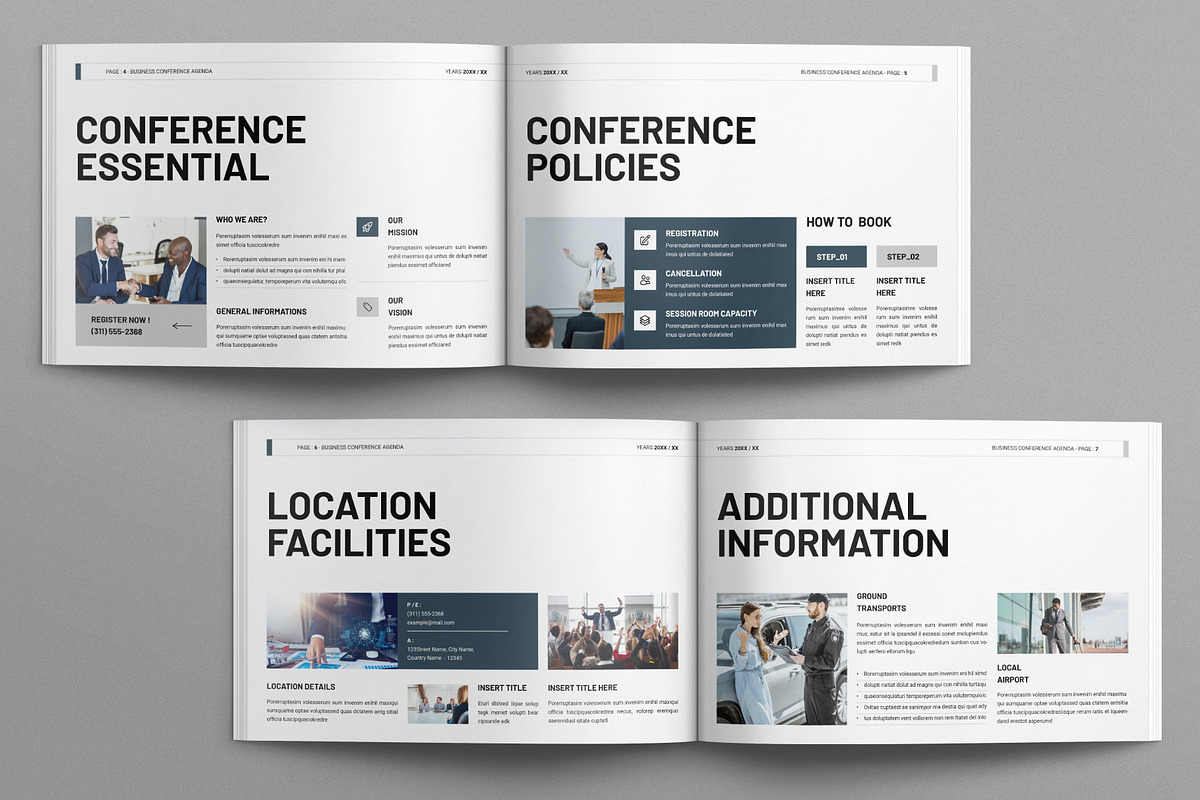Viewport: 1200px width, 800px height.
Task: Click the P / E : contact label
Action: coord(415,605)
